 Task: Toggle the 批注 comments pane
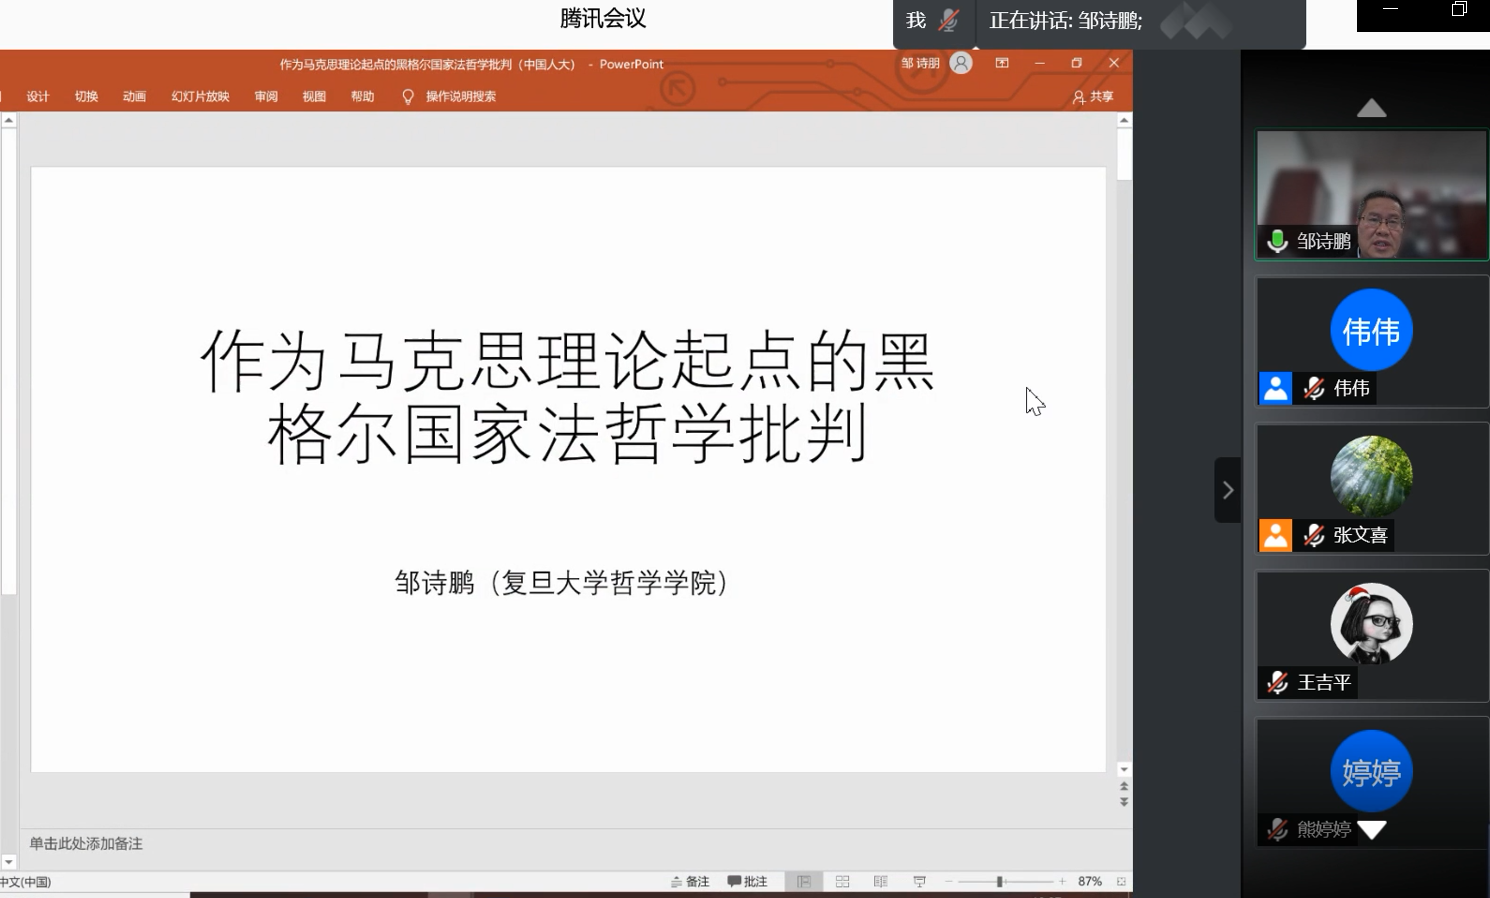747,881
